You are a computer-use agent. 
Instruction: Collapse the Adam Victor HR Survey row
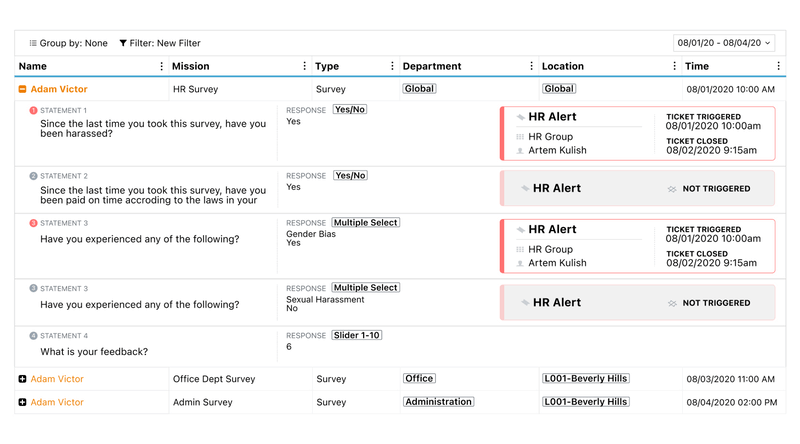(22, 89)
